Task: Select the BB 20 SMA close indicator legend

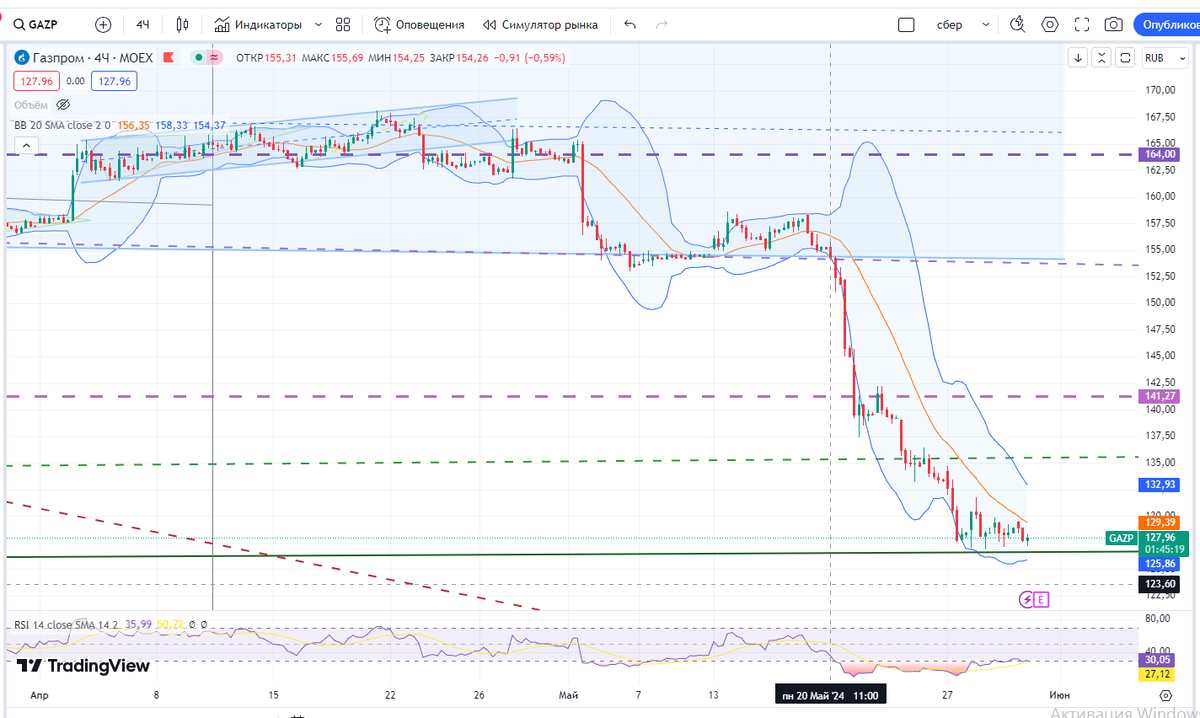Action: tap(63, 125)
